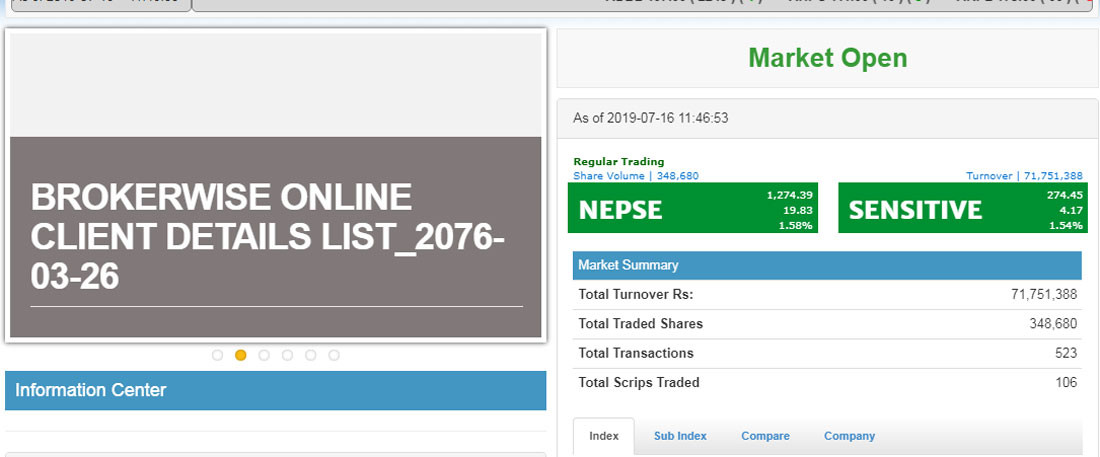Click the SENSITIVE percent change 1.54%
1100x457 pixels.
coord(1068,225)
